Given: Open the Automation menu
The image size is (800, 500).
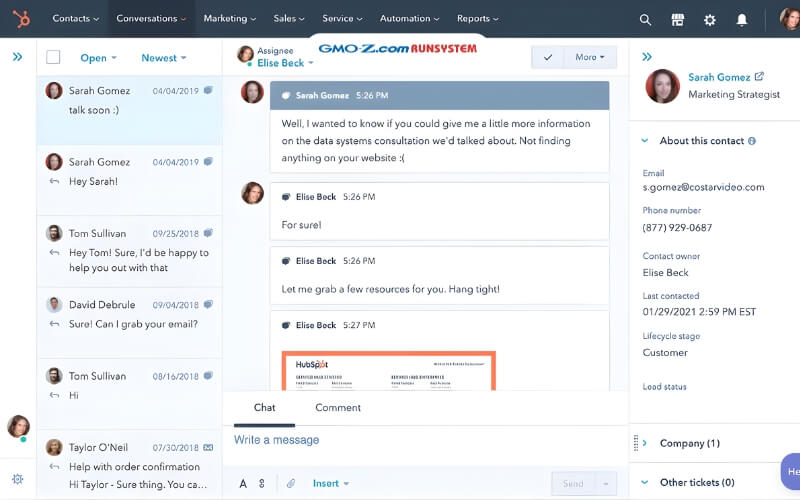Looking at the screenshot, I should point(409,18).
